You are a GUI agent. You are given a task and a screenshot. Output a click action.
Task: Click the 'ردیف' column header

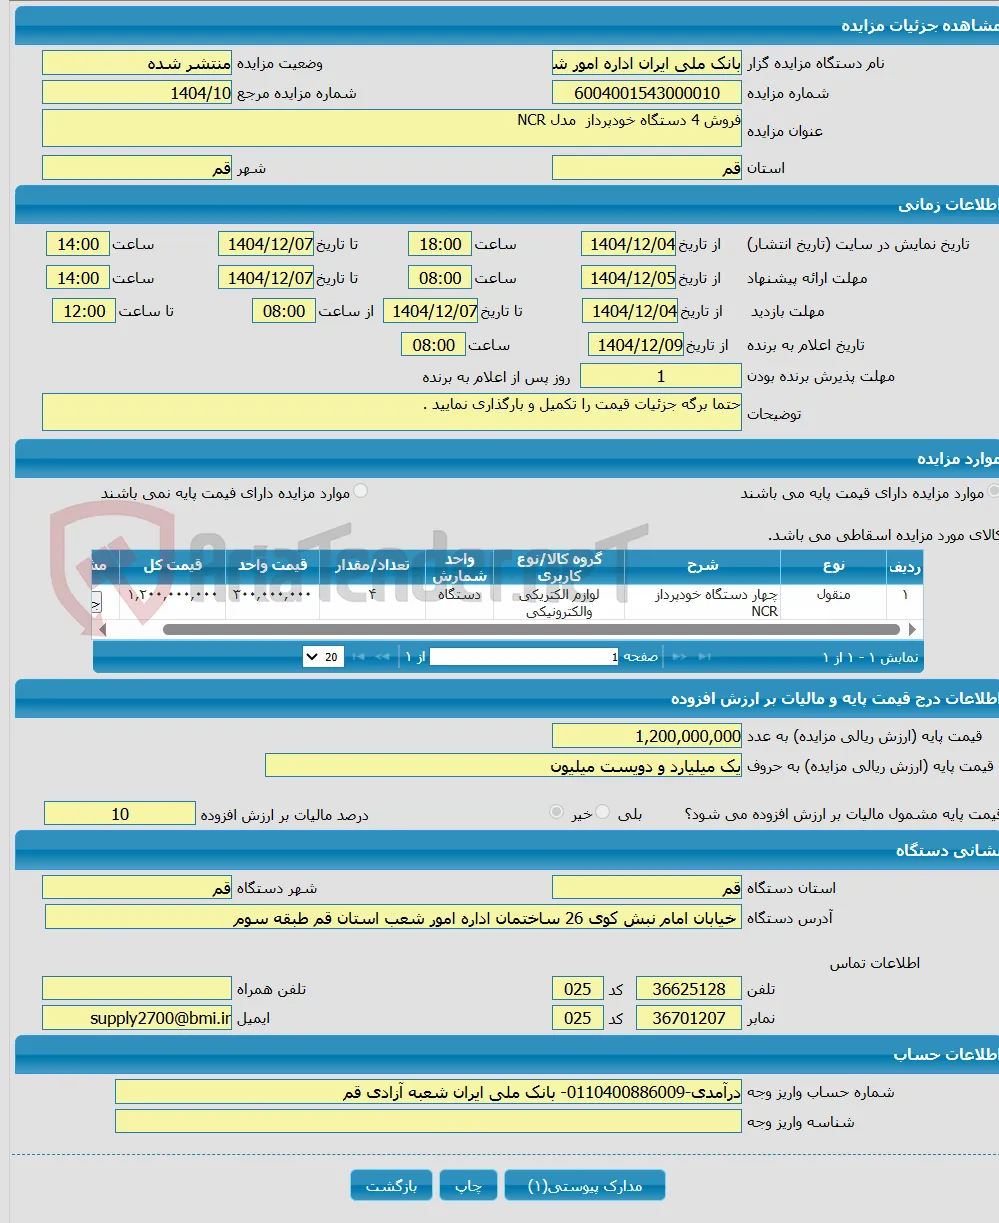(905, 566)
